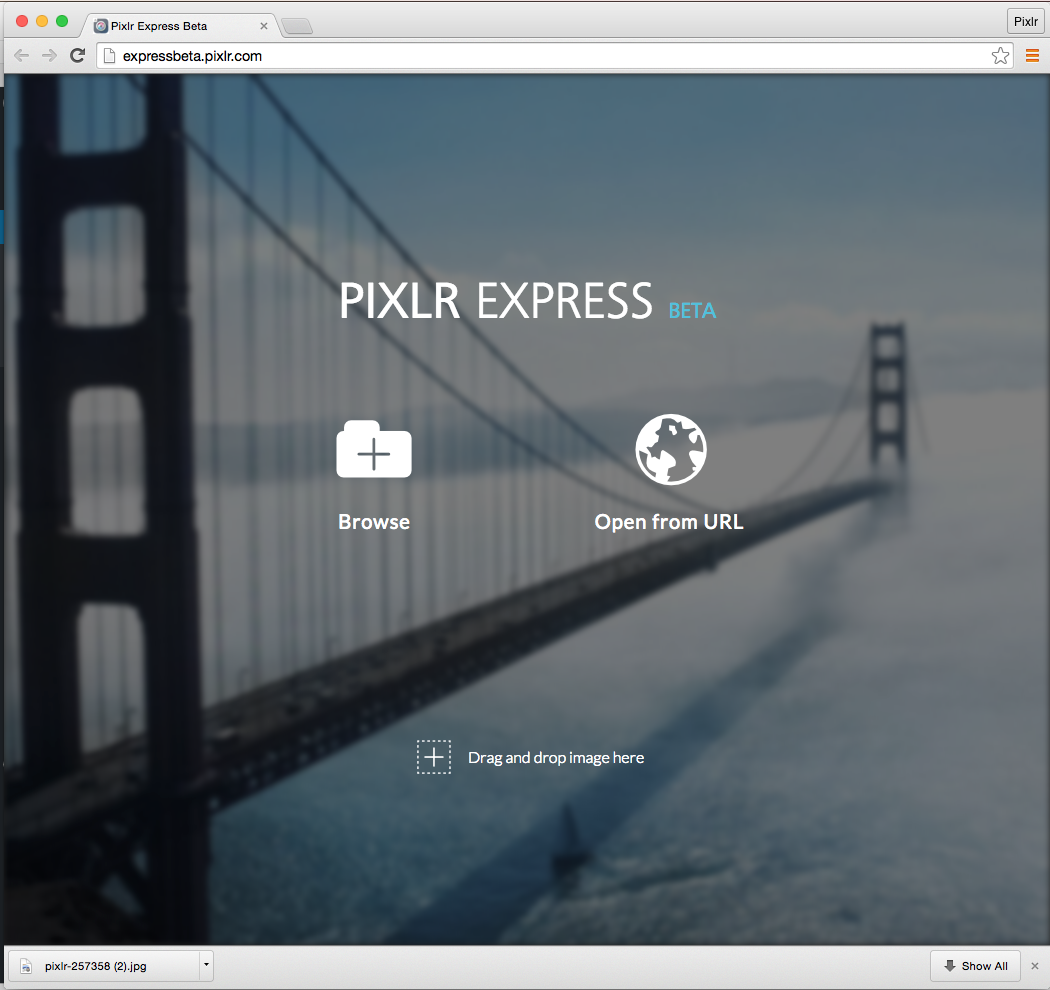Screen dimensions: 1050x990
Task: Click the Pixlr Express Beta tab favicon
Action: (x=100, y=26)
